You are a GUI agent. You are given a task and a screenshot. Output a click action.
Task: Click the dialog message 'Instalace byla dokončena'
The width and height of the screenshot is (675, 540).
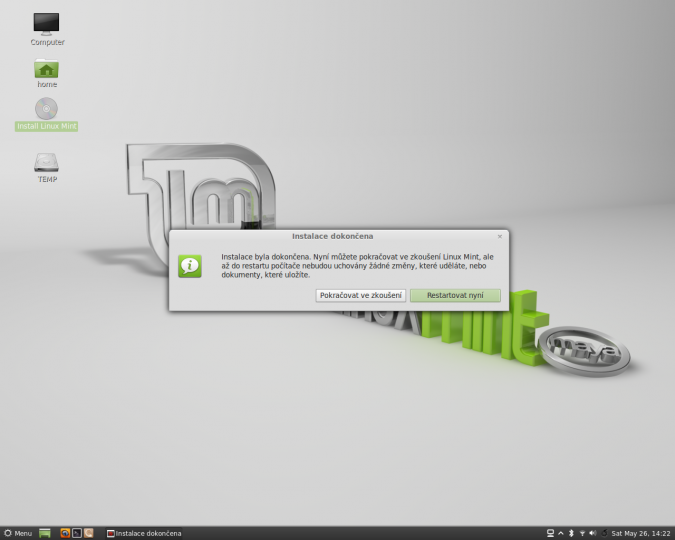pos(265,257)
